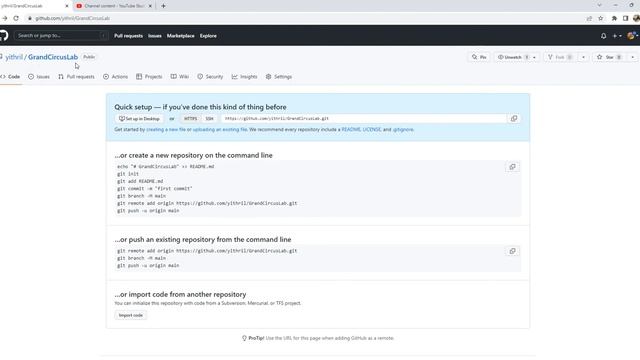Click the repository clone URL field
This screenshot has height=360, width=640.
(x=364, y=118)
